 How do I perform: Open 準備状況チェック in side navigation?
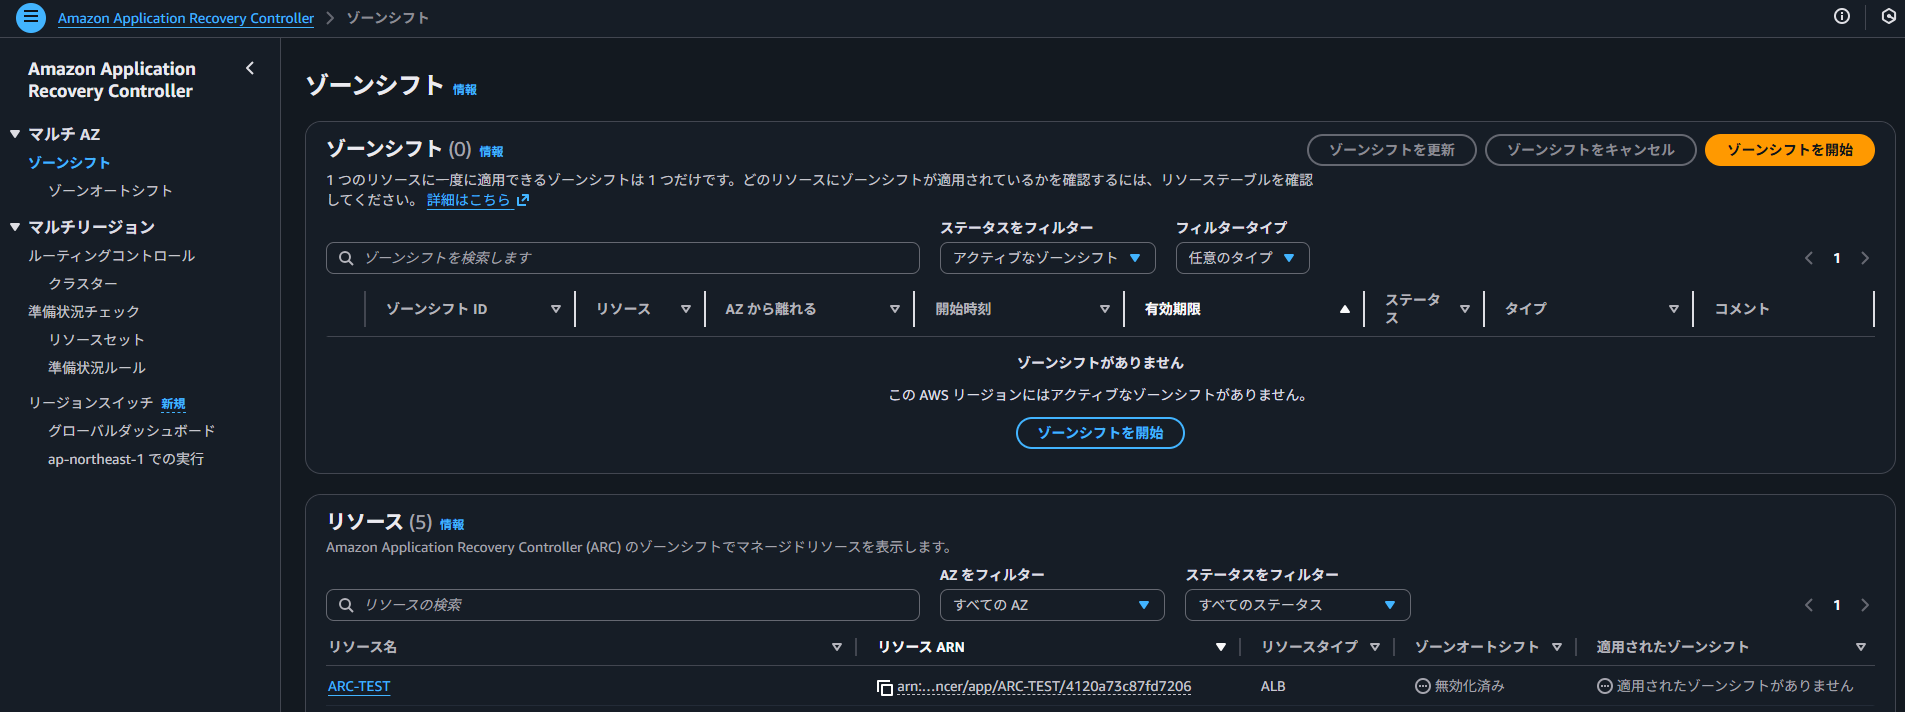84,312
